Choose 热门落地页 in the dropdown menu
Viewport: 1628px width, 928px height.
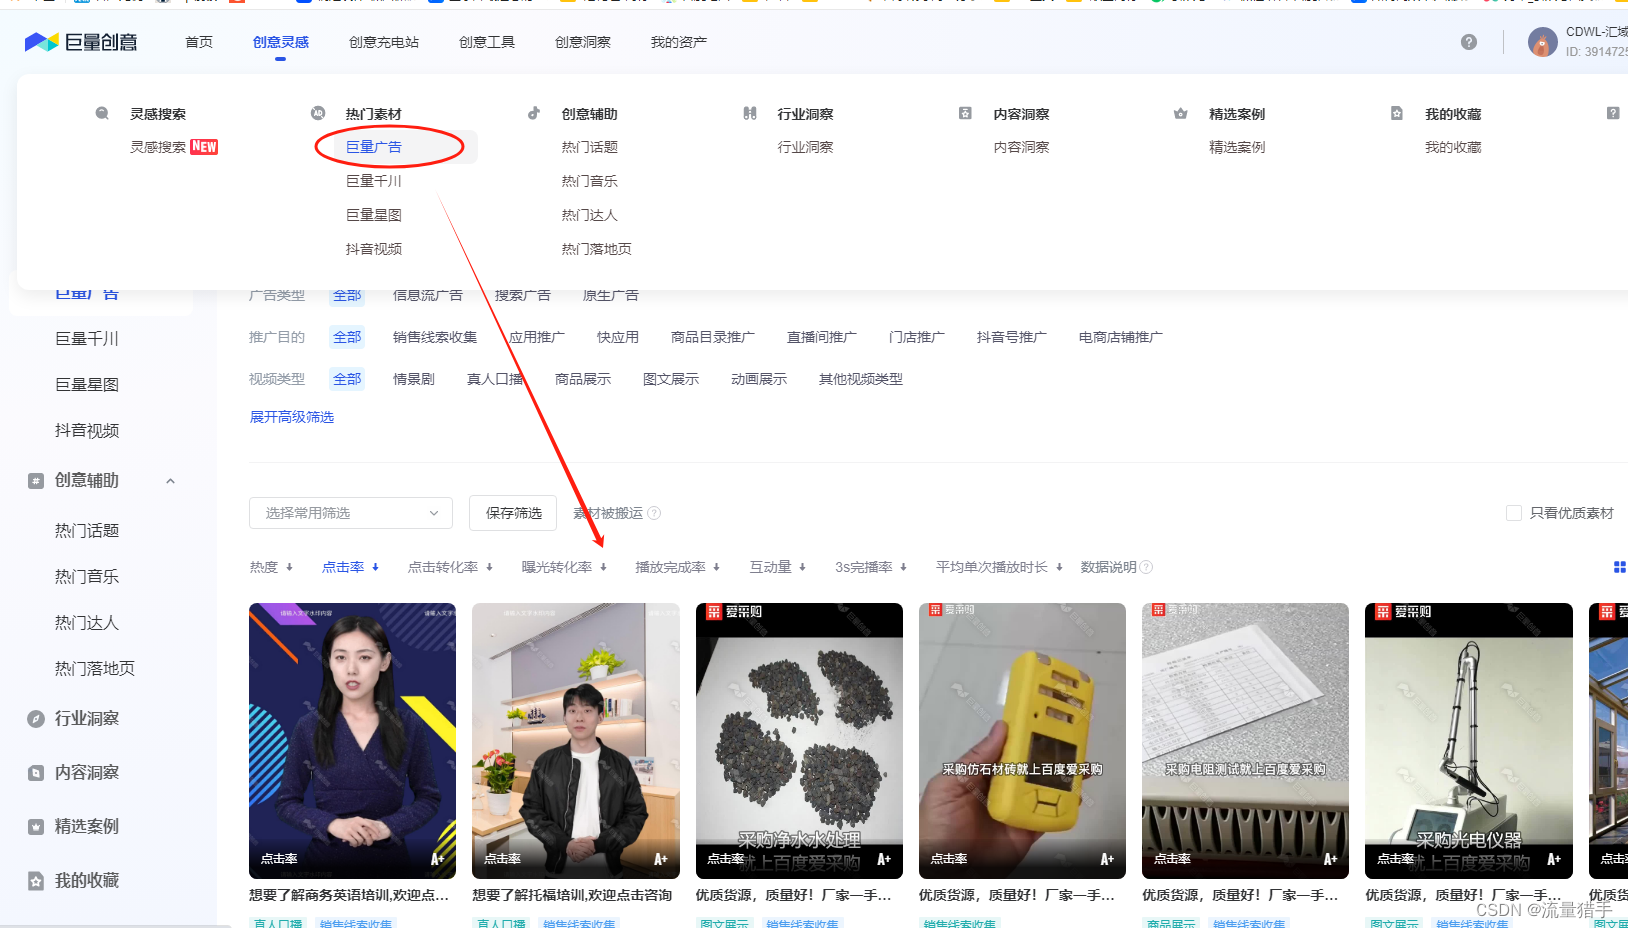(597, 249)
